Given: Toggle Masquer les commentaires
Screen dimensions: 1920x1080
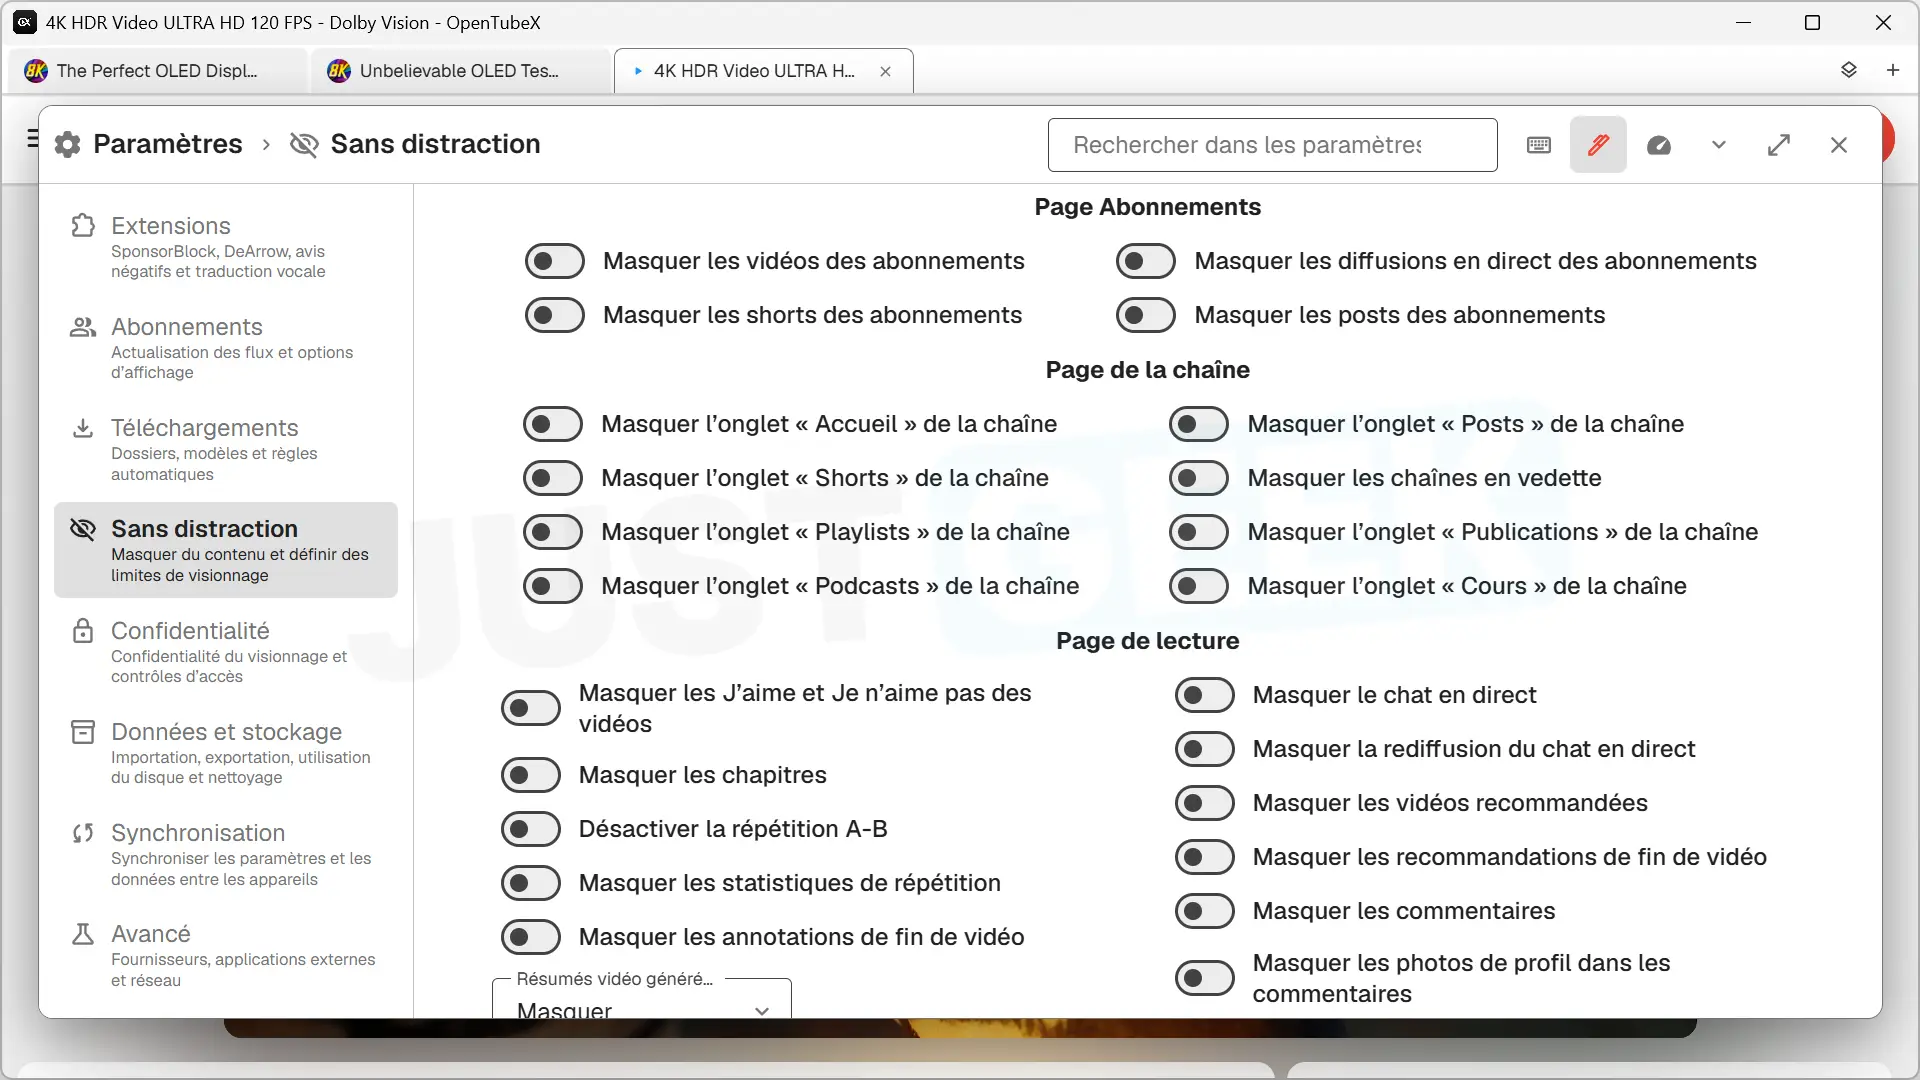Looking at the screenshot, I should tap(1205, 912).
